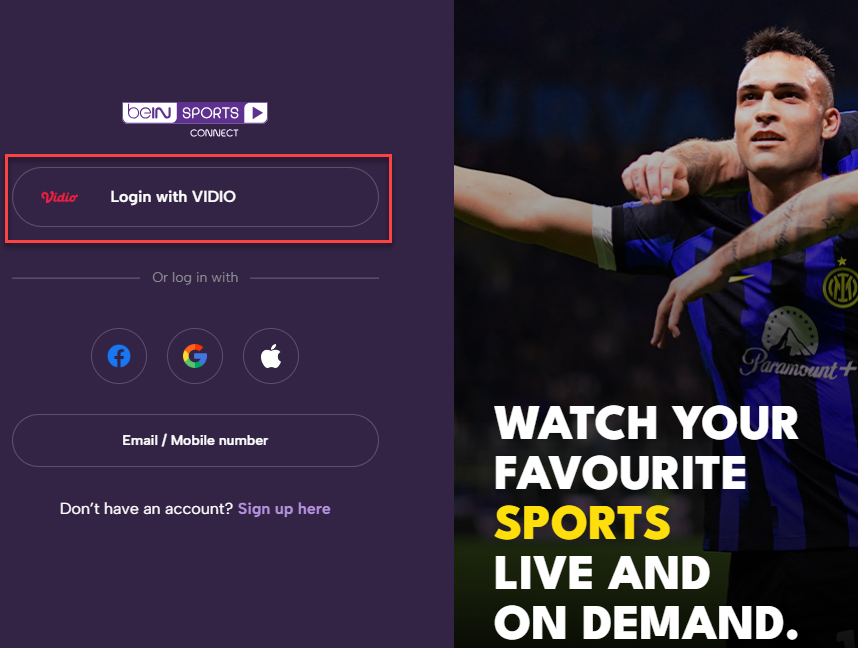Select Login with VIDIO
Screen dimensions: 858x648
tap(195, 197)
